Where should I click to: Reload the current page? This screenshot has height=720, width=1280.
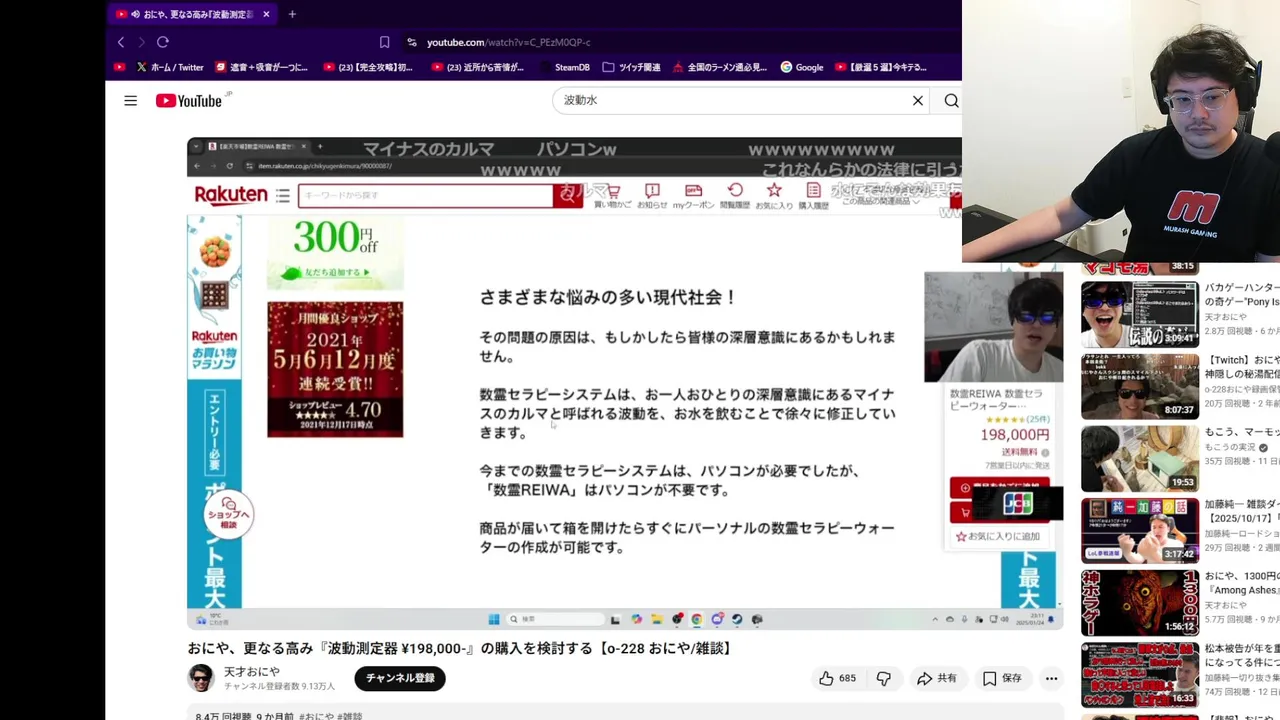pyautogui.click(x=163, y=42)
